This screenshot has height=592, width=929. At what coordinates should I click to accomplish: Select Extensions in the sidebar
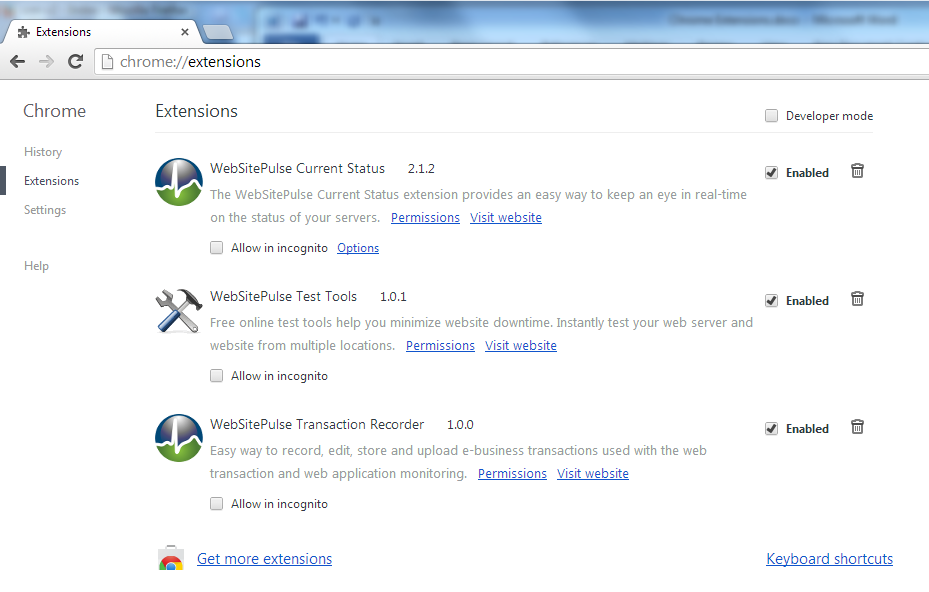point(52,181)
